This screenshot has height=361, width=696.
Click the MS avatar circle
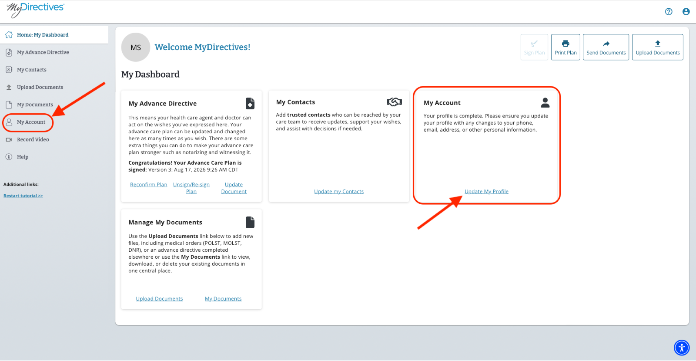pos(135,47)
